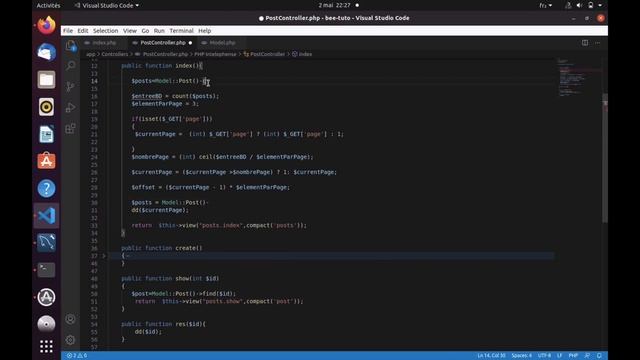Screen dimensions: 640x360
Task: Open the Extensions view
Action: pyautogui.click(x=71, y=129)
